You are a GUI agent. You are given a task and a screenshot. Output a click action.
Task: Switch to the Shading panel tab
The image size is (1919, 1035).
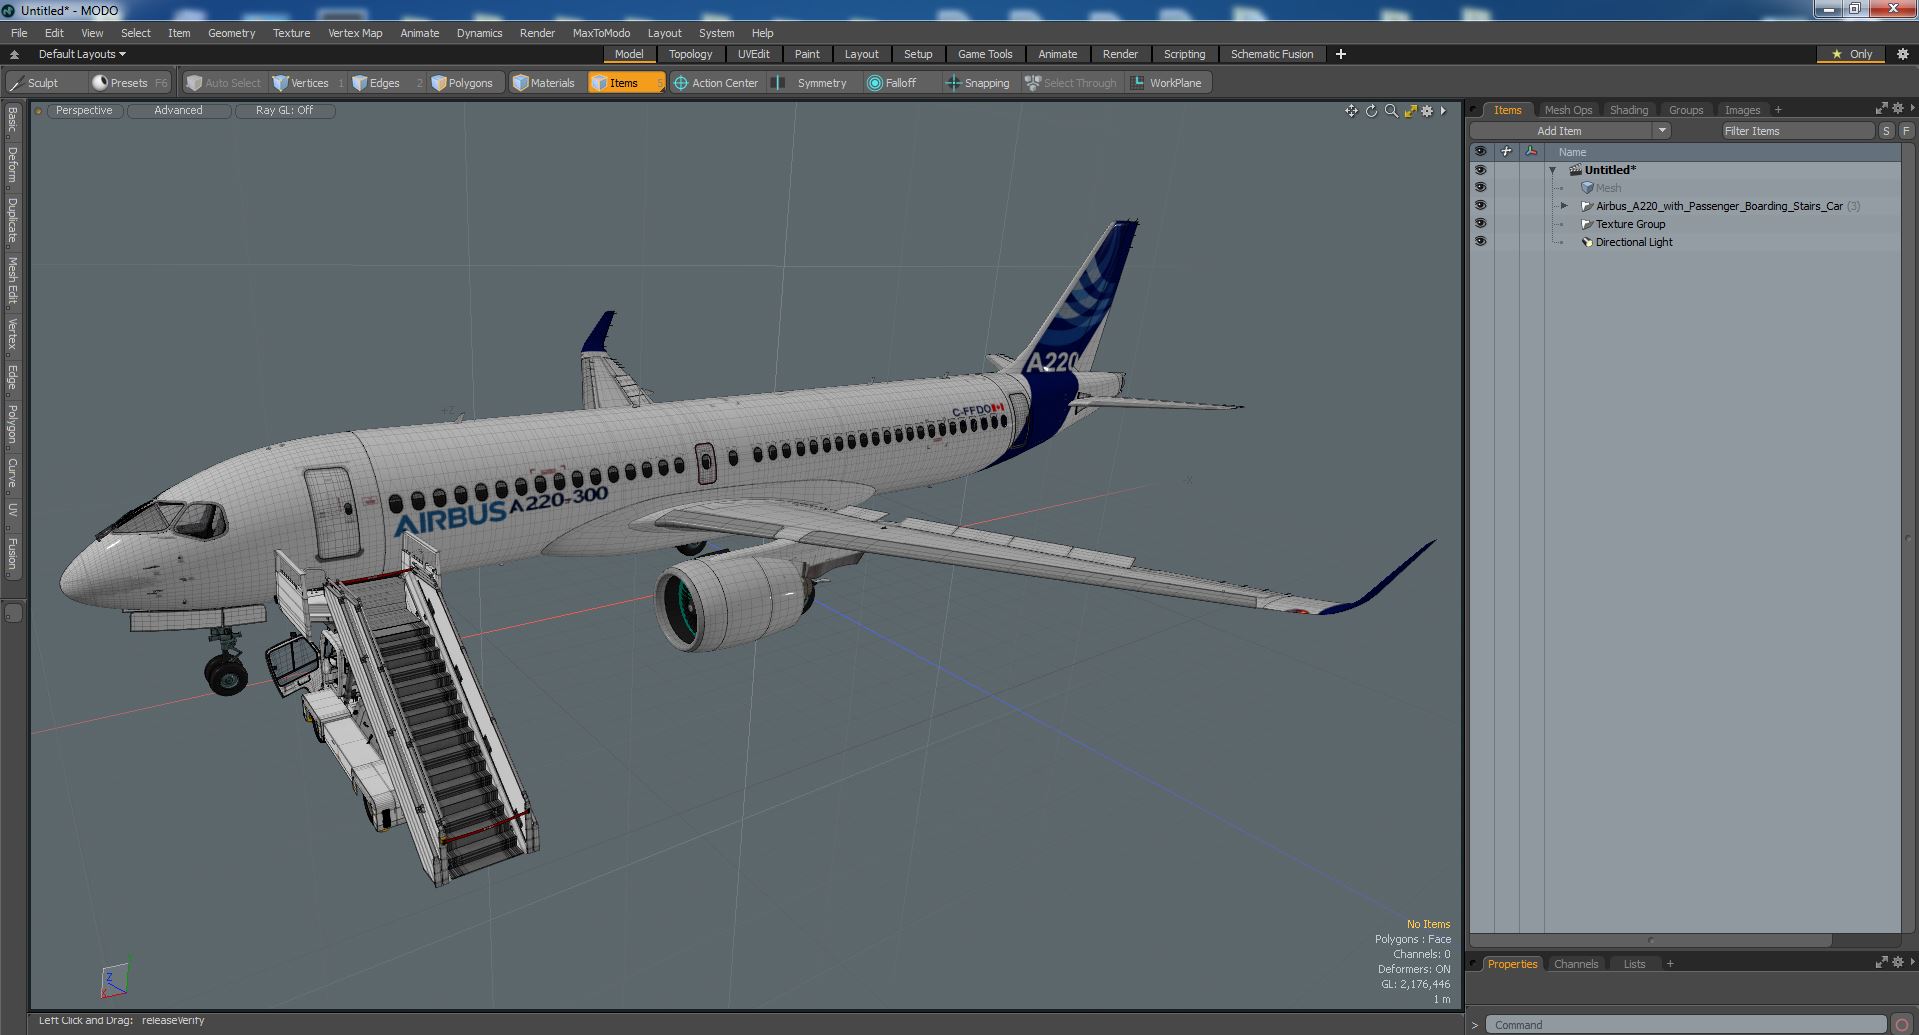coord(1629,110)
